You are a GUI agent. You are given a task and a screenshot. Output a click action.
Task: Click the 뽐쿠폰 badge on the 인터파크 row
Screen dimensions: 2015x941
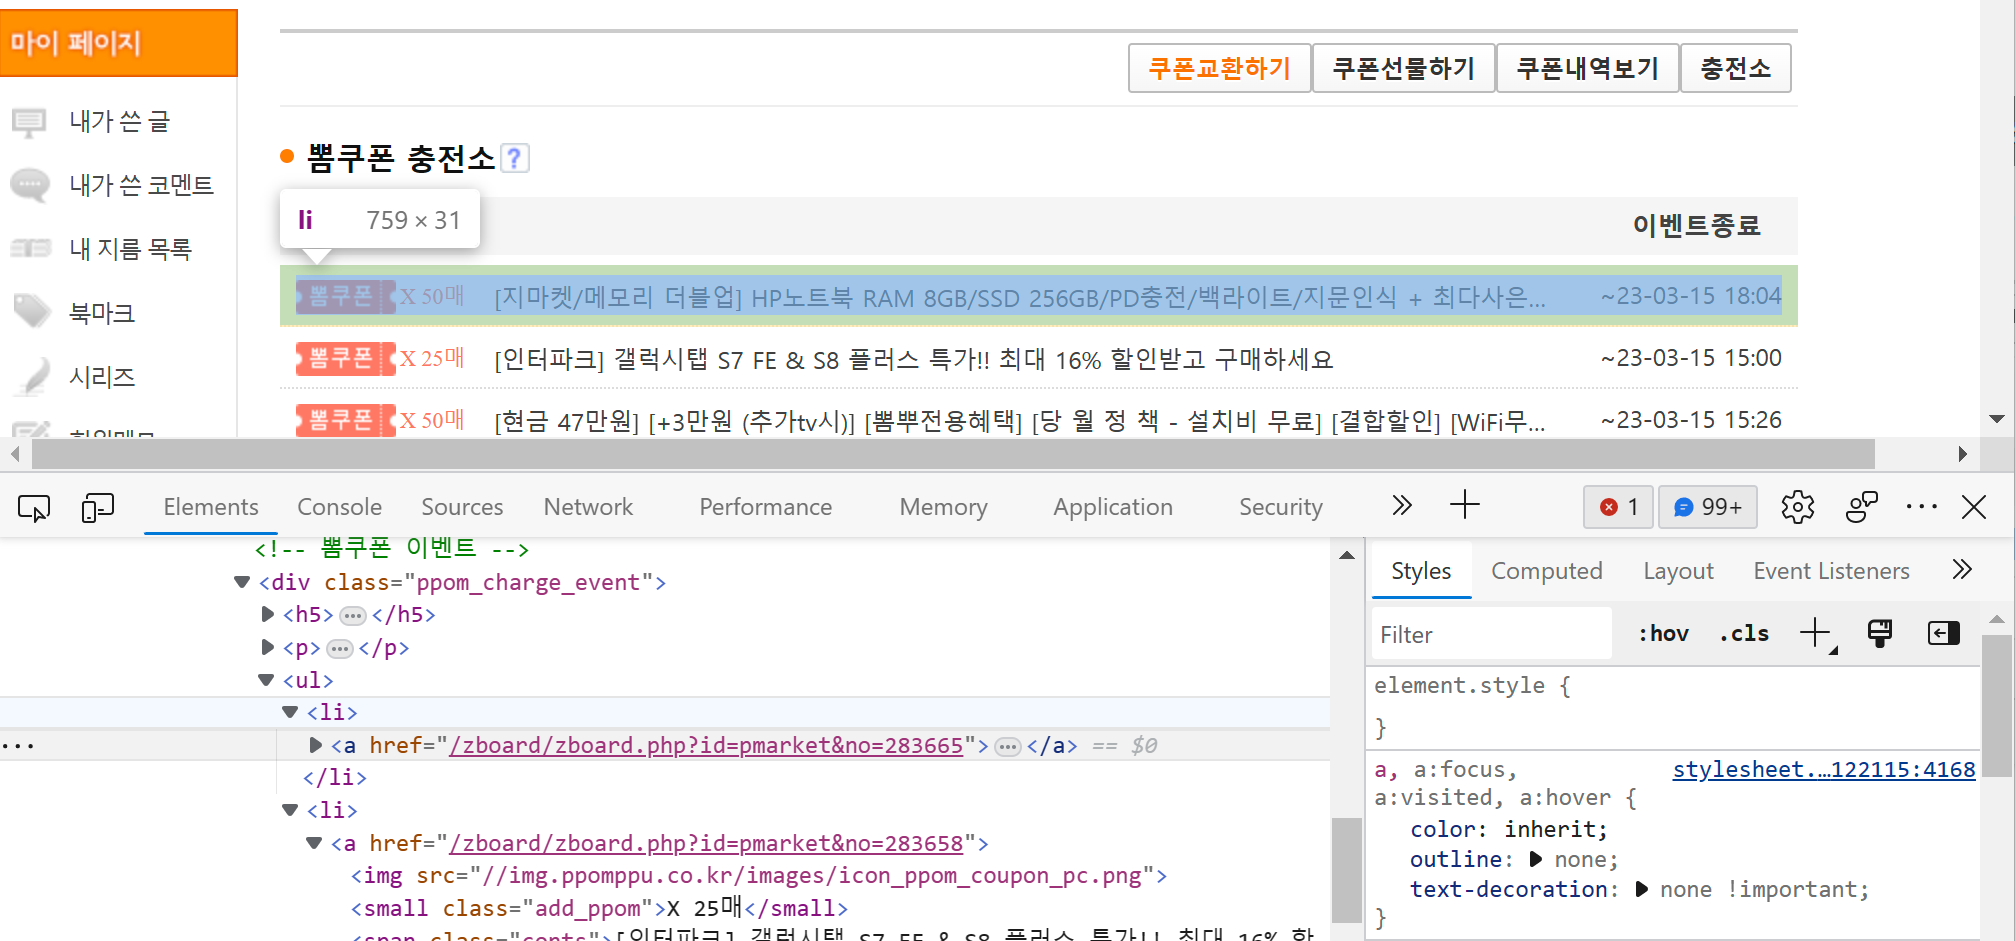coord(346,358)
